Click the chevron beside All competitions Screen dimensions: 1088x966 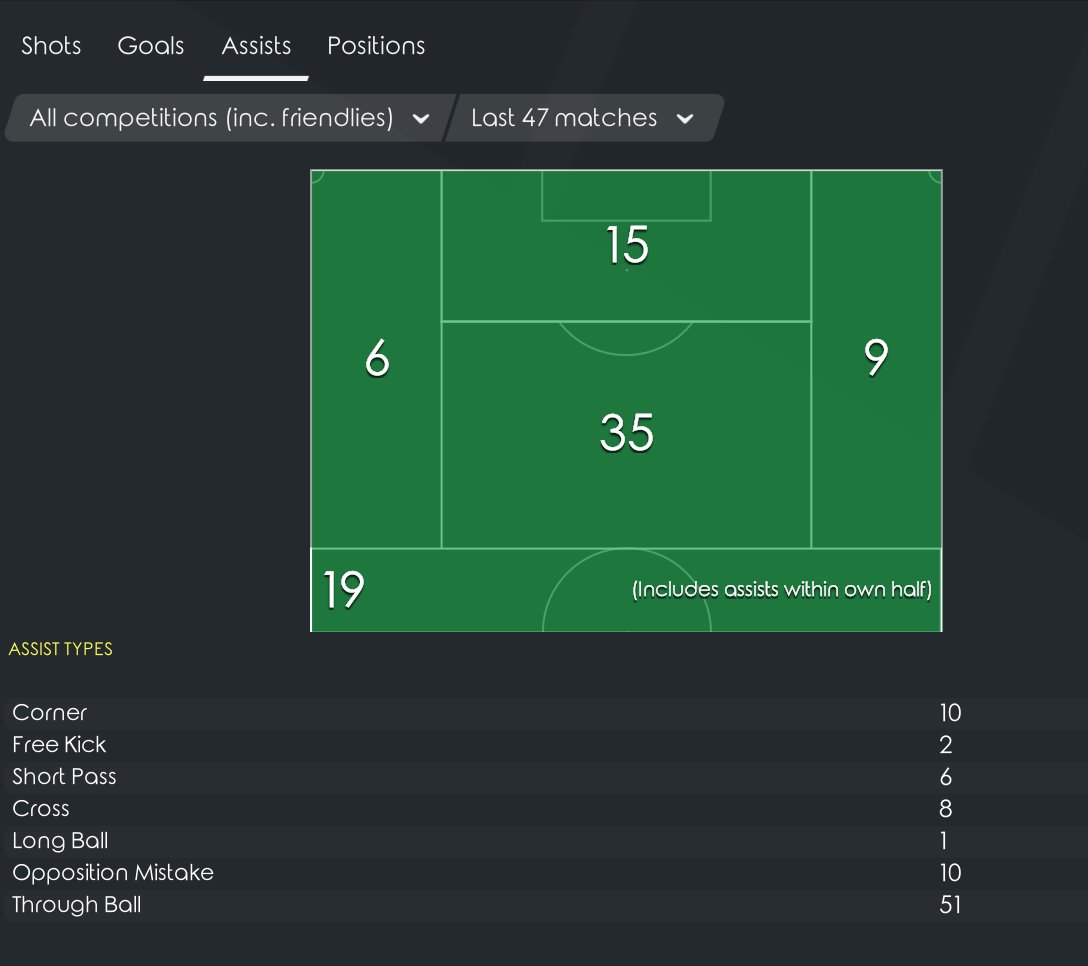point(421,119)
